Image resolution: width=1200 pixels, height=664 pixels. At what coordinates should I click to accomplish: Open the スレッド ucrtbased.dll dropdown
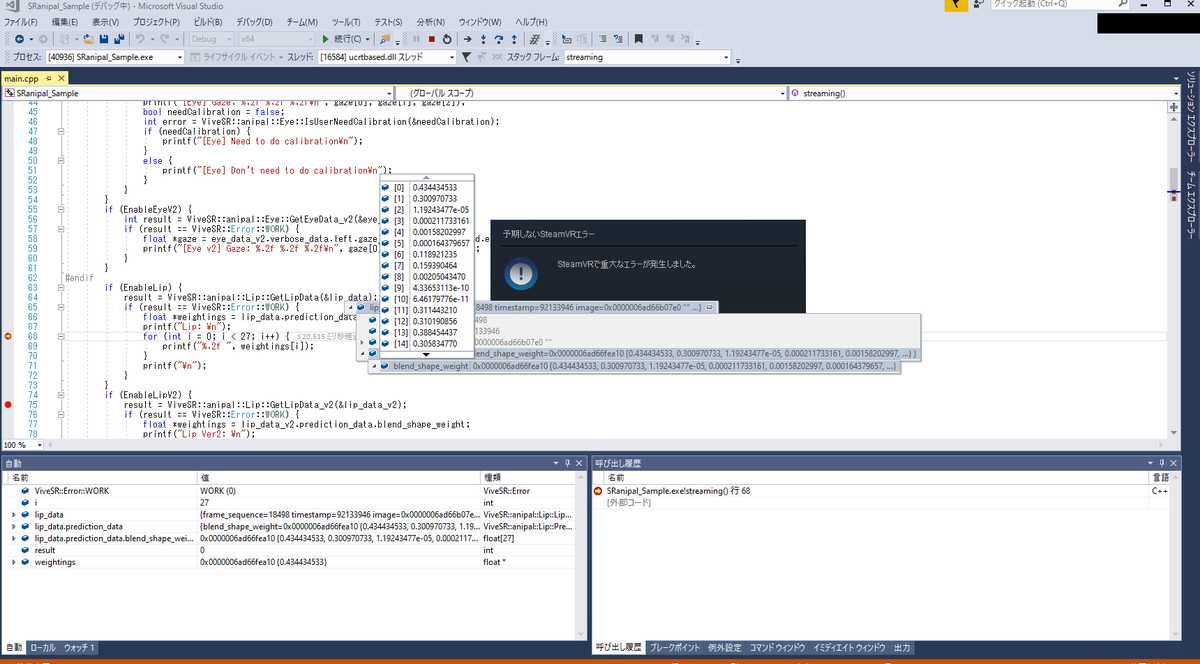386,57
